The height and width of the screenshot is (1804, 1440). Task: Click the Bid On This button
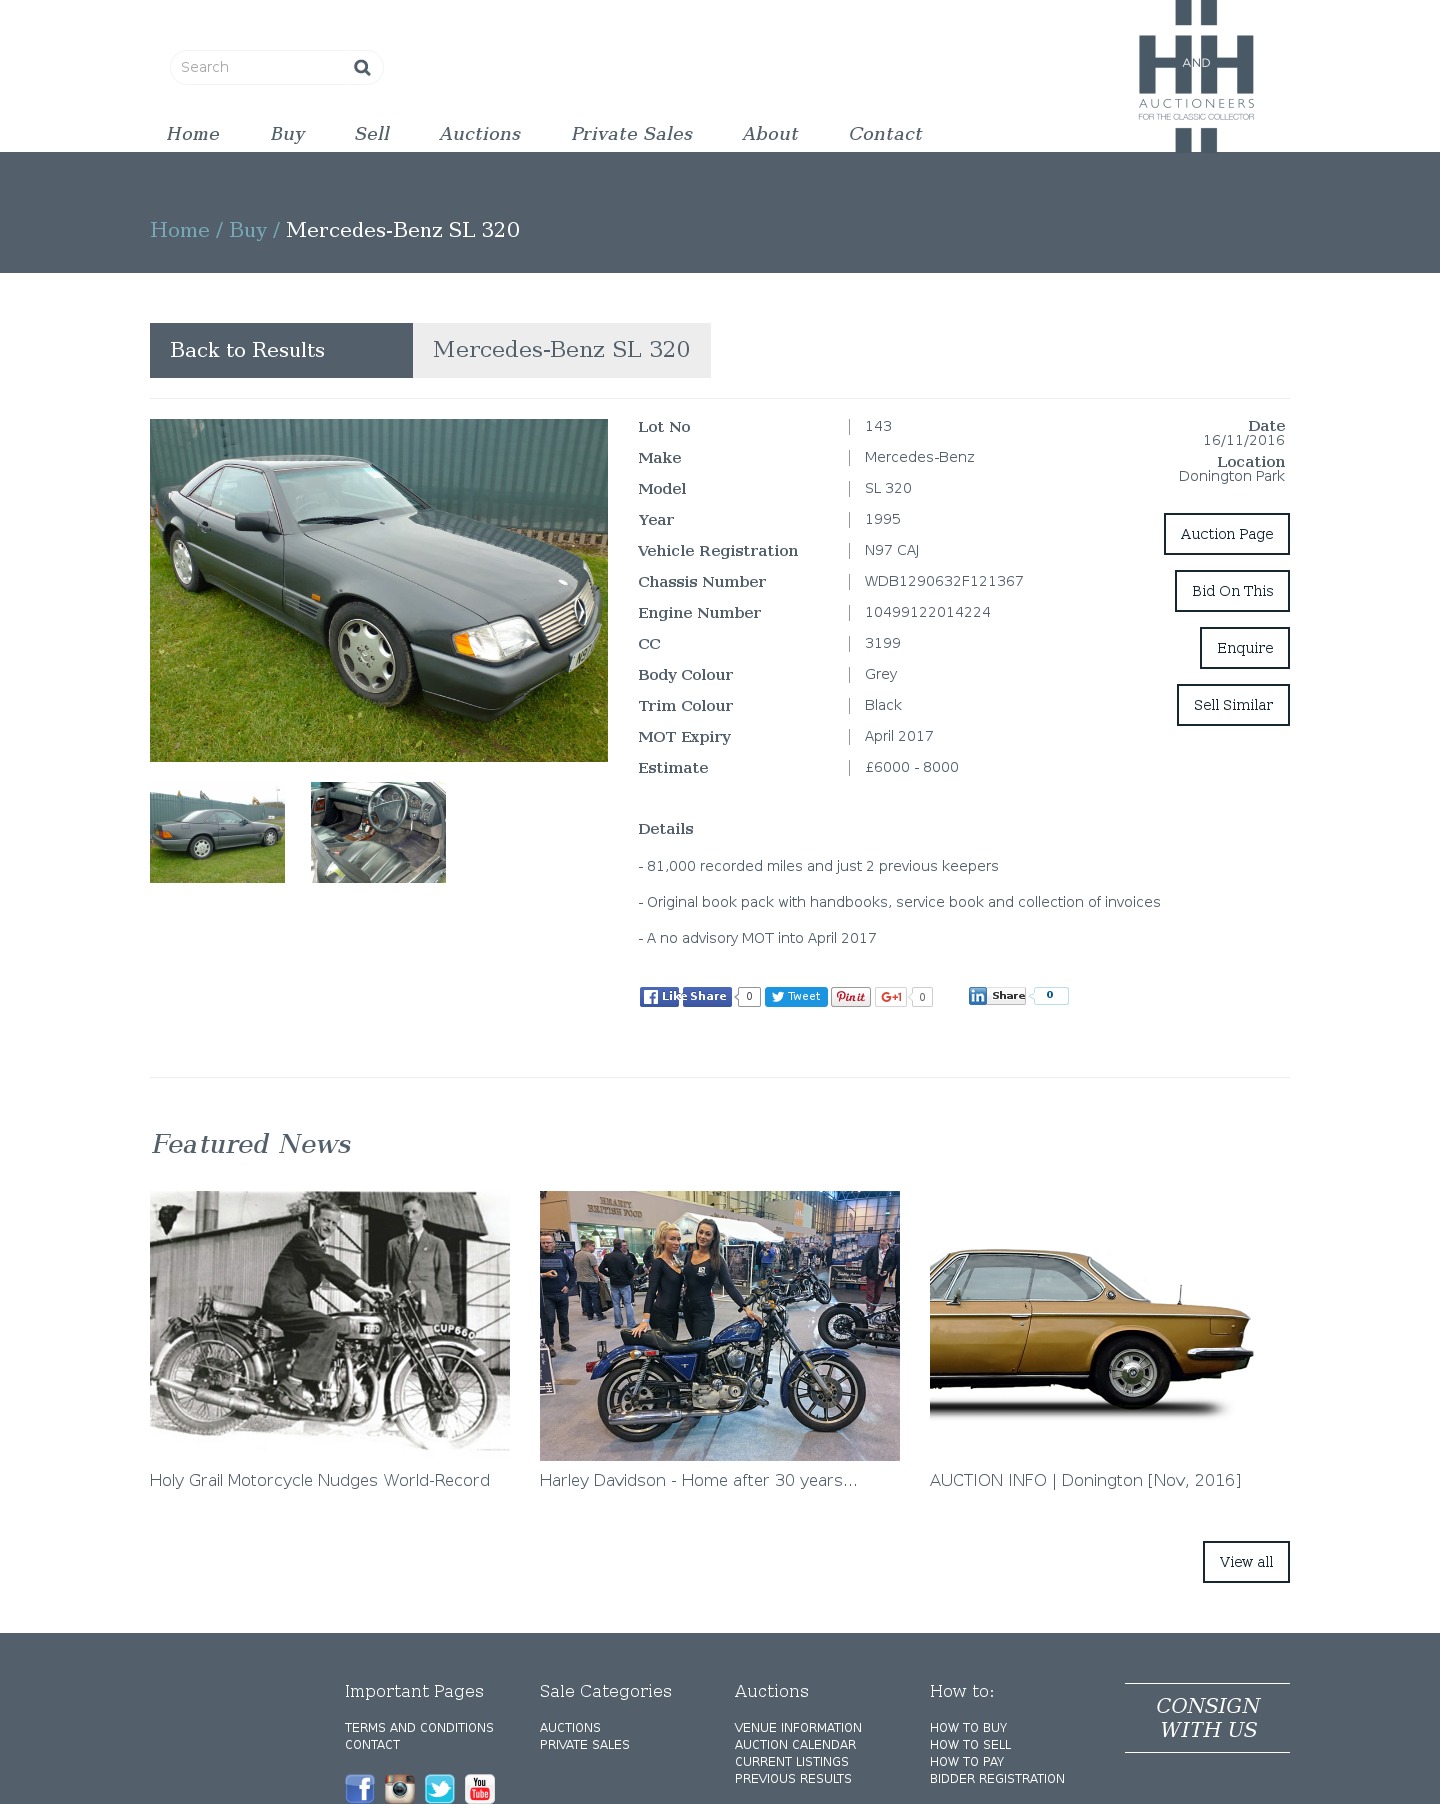click(1232, 591)
